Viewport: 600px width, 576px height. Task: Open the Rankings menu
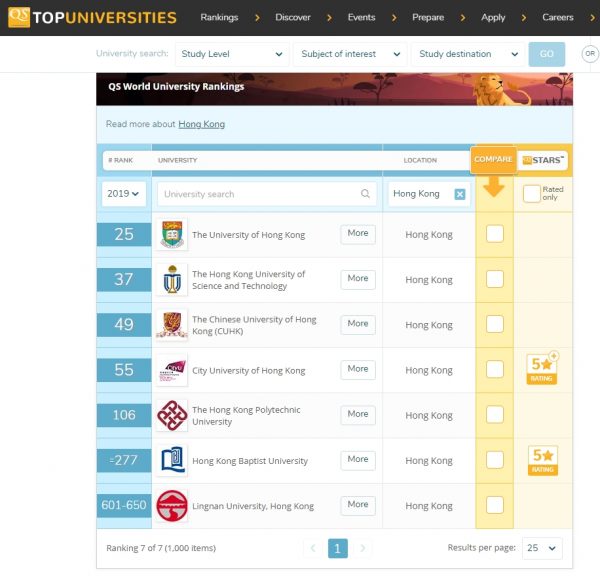[219, 17]
